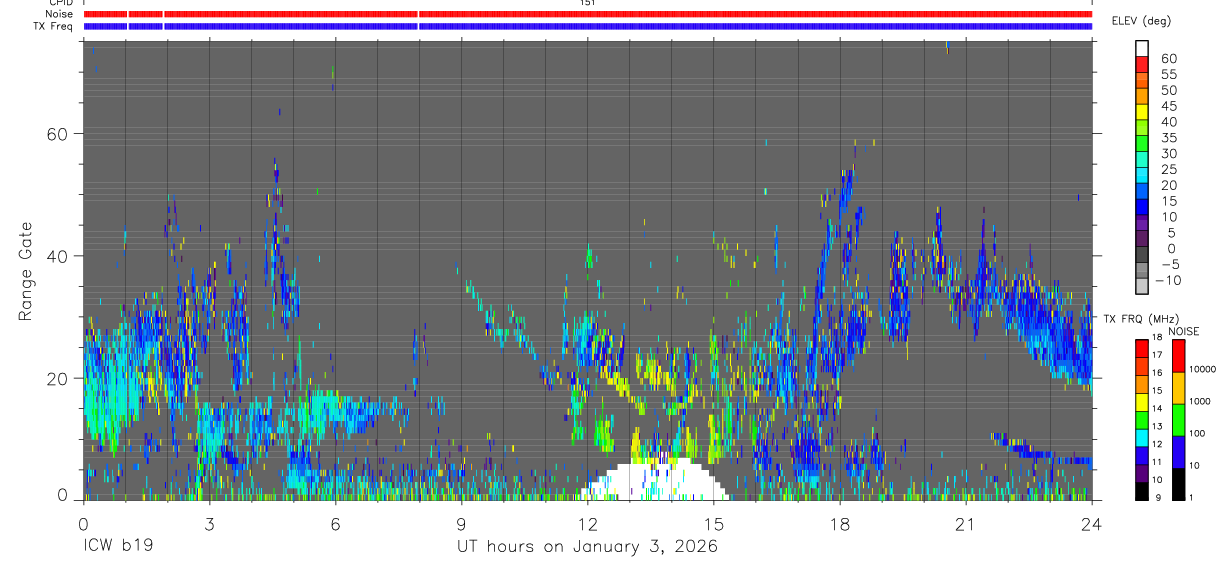
Task: Pick the blue ELEV swatch beside 15
Action: (x=1142, y=206)
